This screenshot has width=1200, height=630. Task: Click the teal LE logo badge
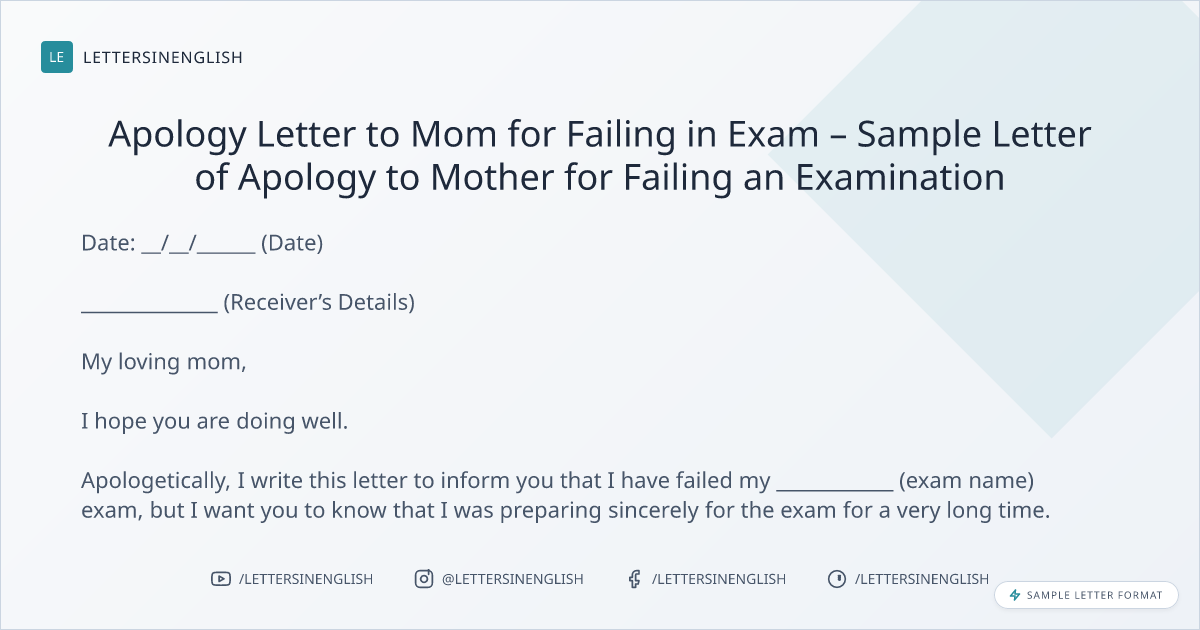click(x=57, y=57)
